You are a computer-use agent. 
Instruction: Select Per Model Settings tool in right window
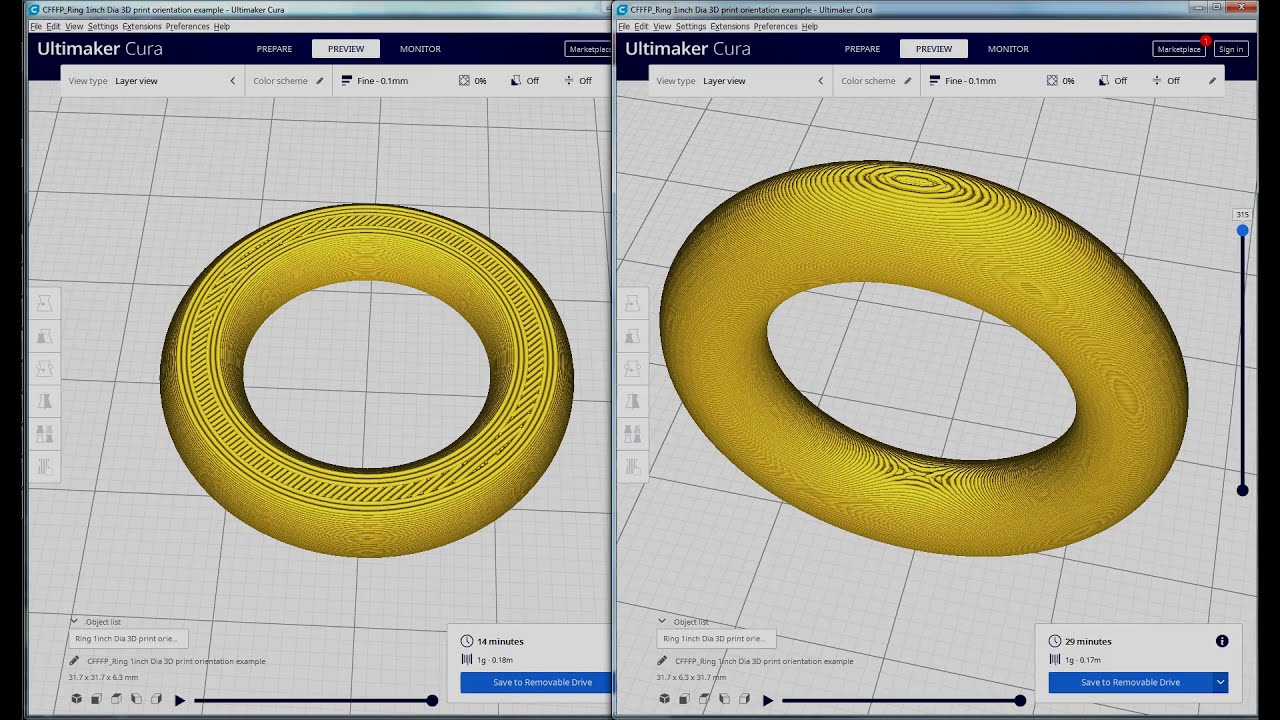[632, 434]
